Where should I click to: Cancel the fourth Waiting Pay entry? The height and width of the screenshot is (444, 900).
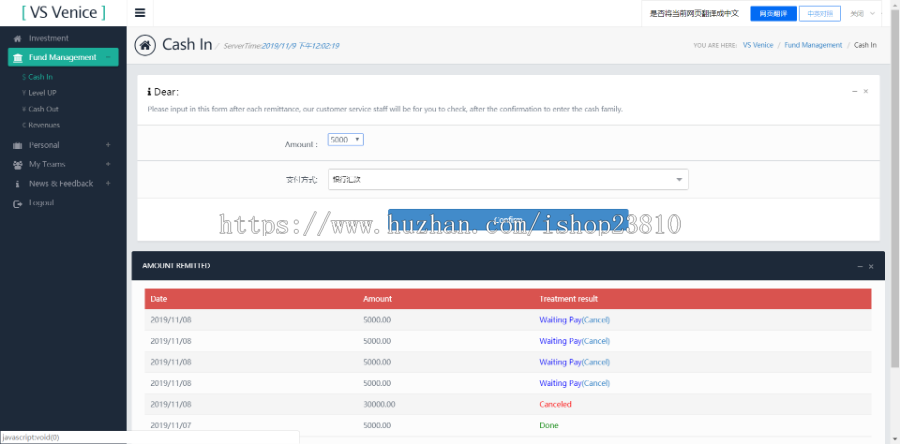[596, 383]
